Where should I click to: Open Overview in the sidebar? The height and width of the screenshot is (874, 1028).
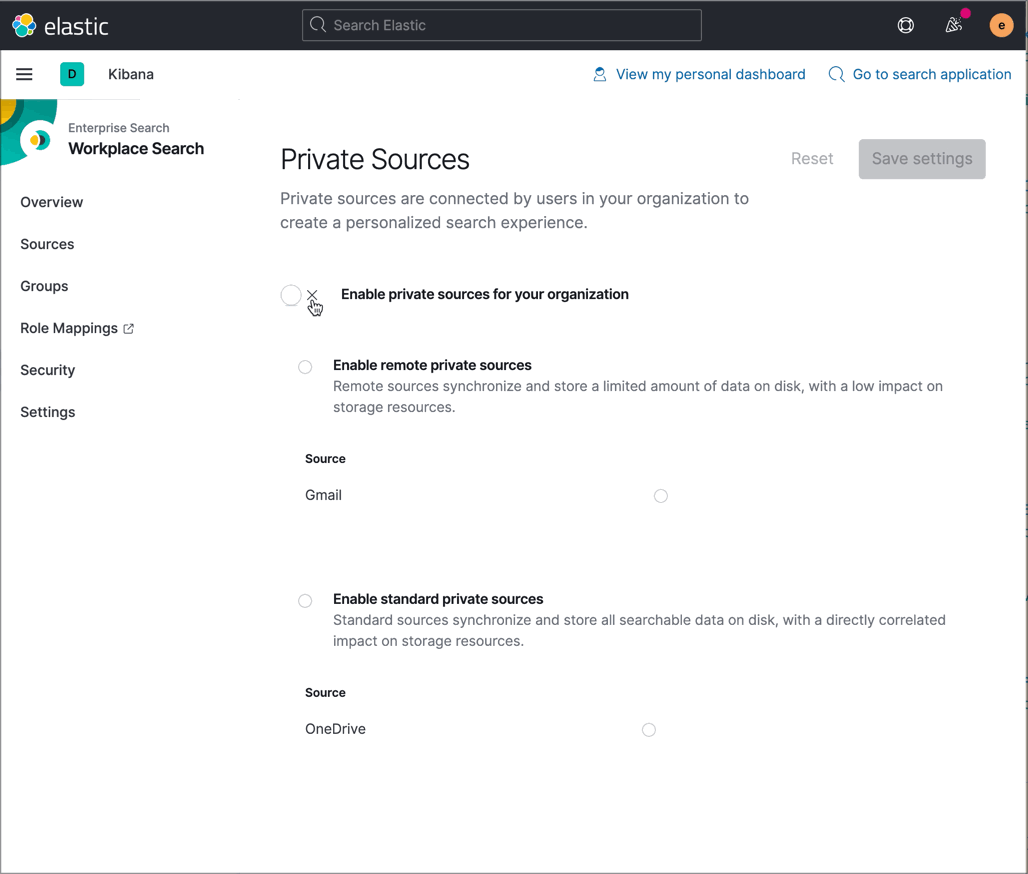click(52, 202)
